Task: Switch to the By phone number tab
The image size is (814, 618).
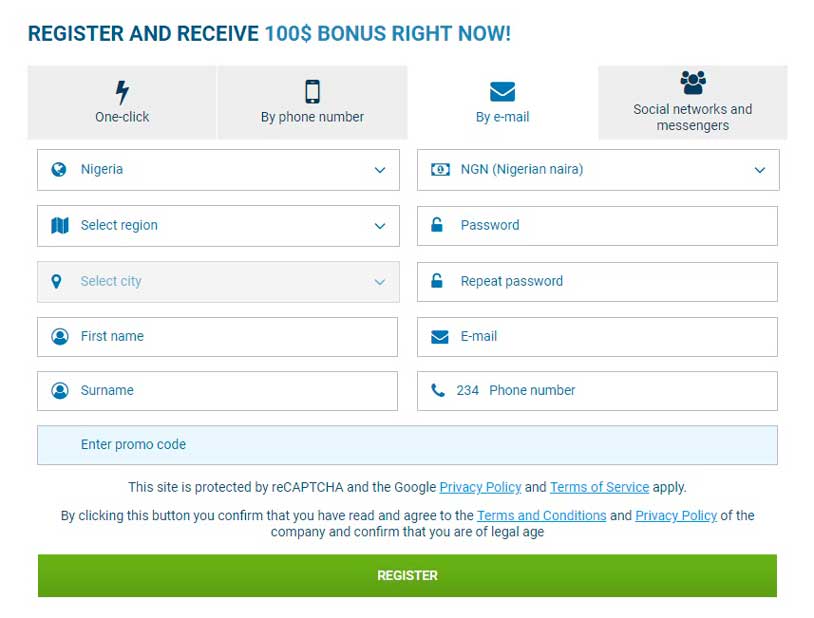Action: (312, 116)
